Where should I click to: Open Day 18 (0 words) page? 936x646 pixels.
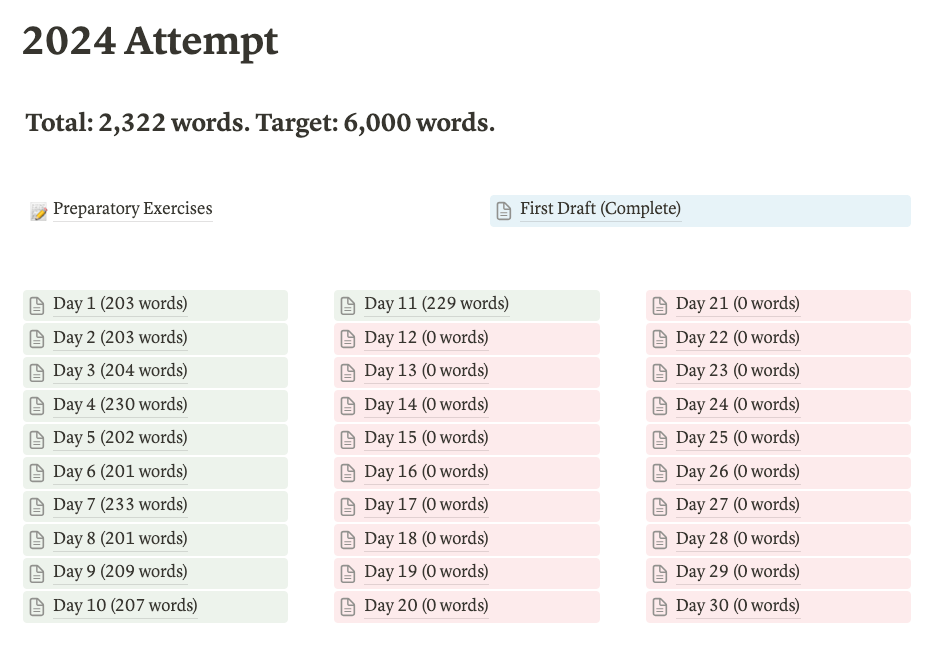426,539
